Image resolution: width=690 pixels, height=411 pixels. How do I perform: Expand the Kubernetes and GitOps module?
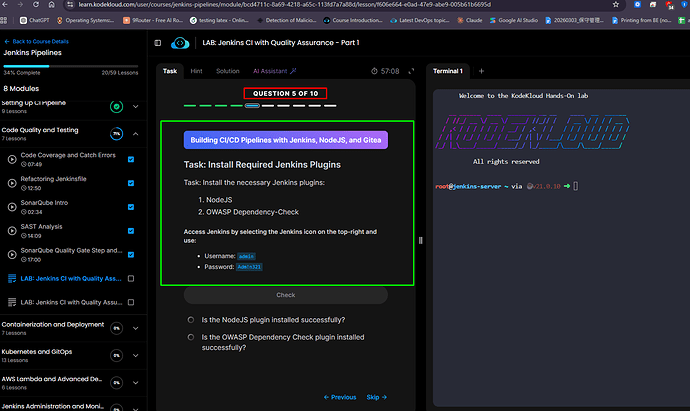click(x=136, y=356)
